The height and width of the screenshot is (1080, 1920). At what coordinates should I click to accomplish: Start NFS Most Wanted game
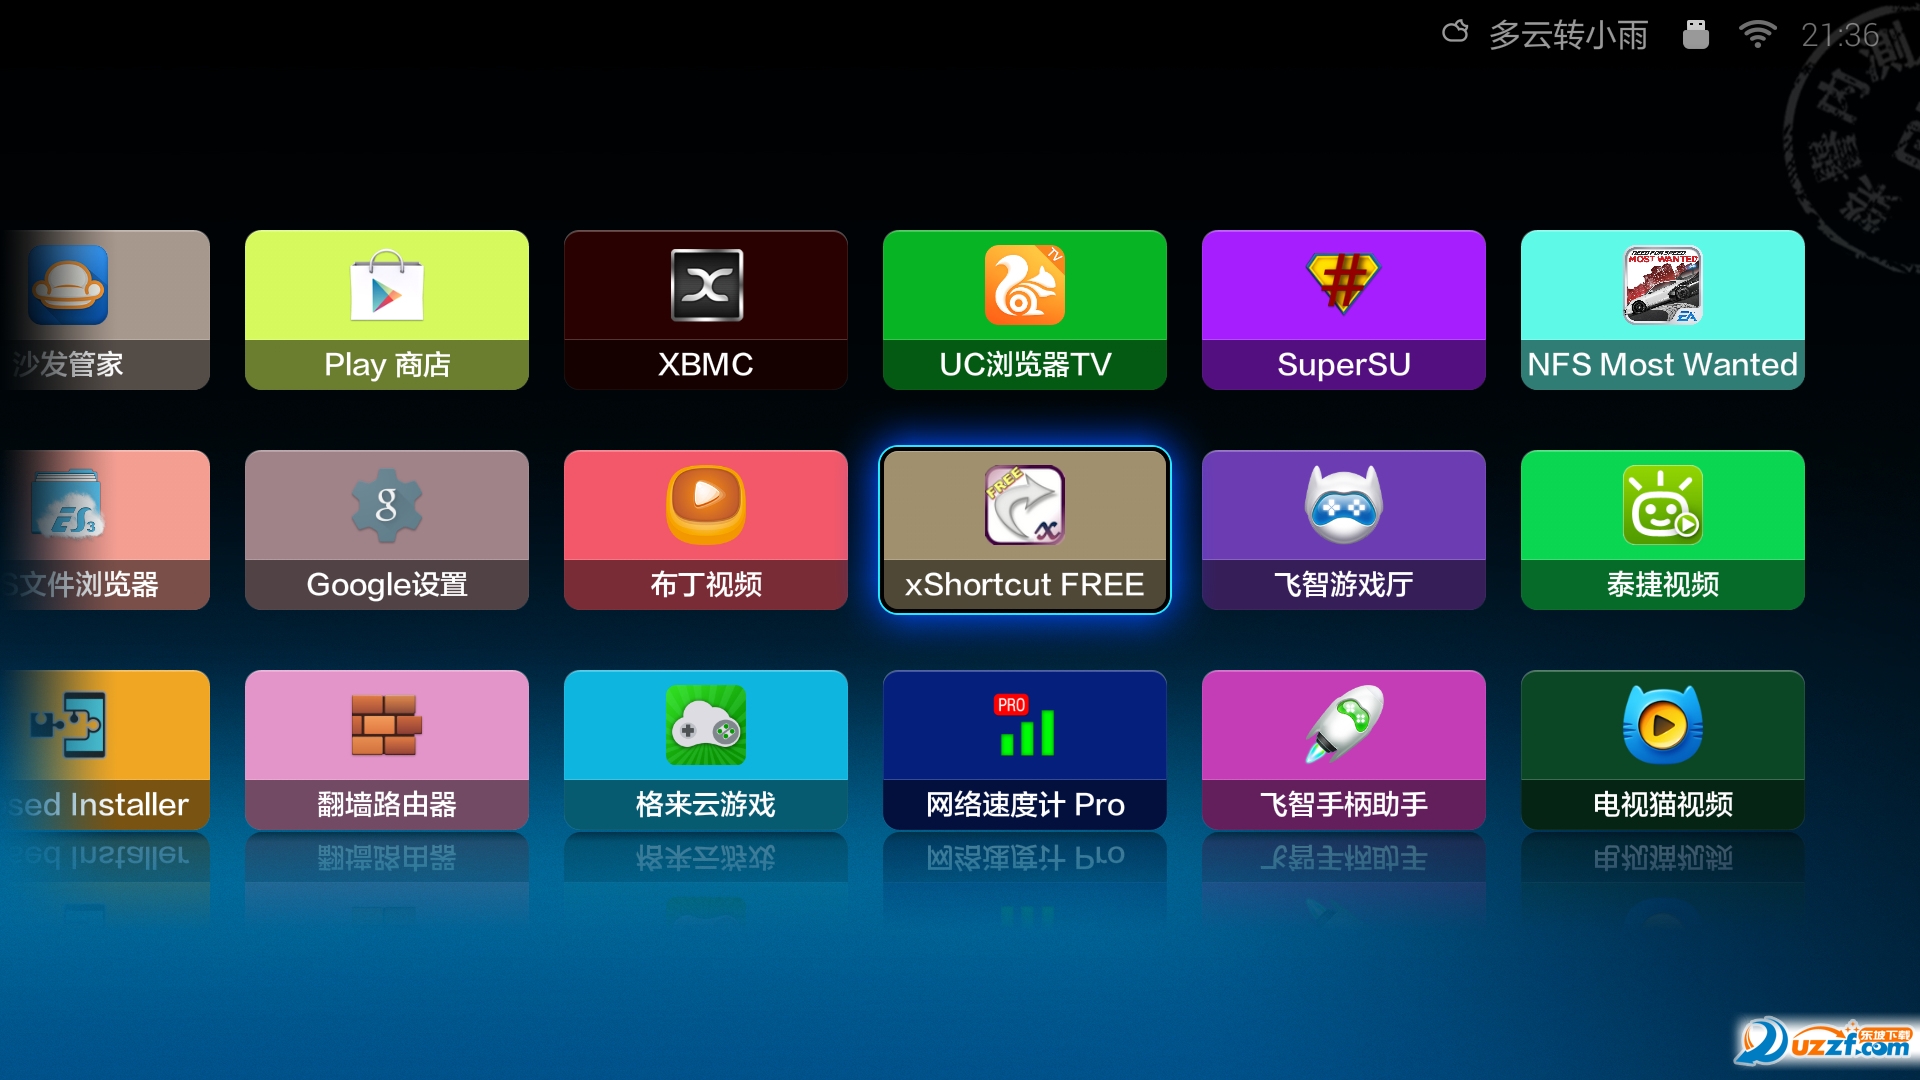coord(1662,310)
